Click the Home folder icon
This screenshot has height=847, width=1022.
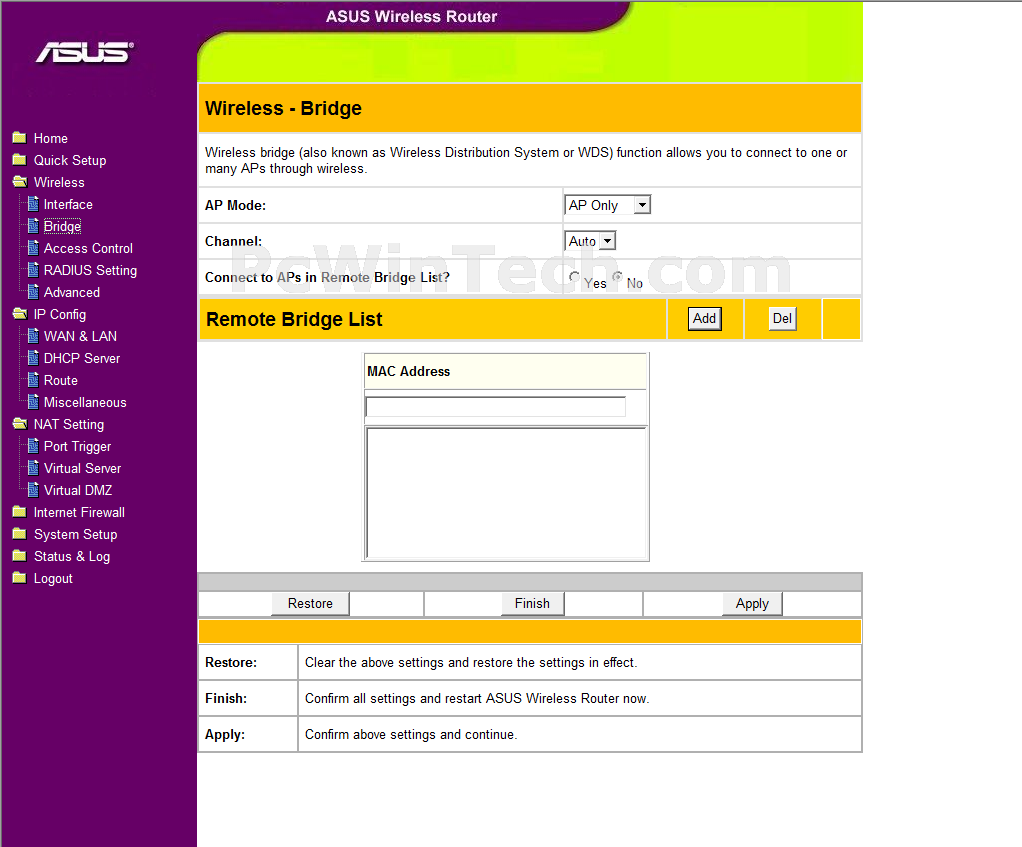(x=20, y=137)
